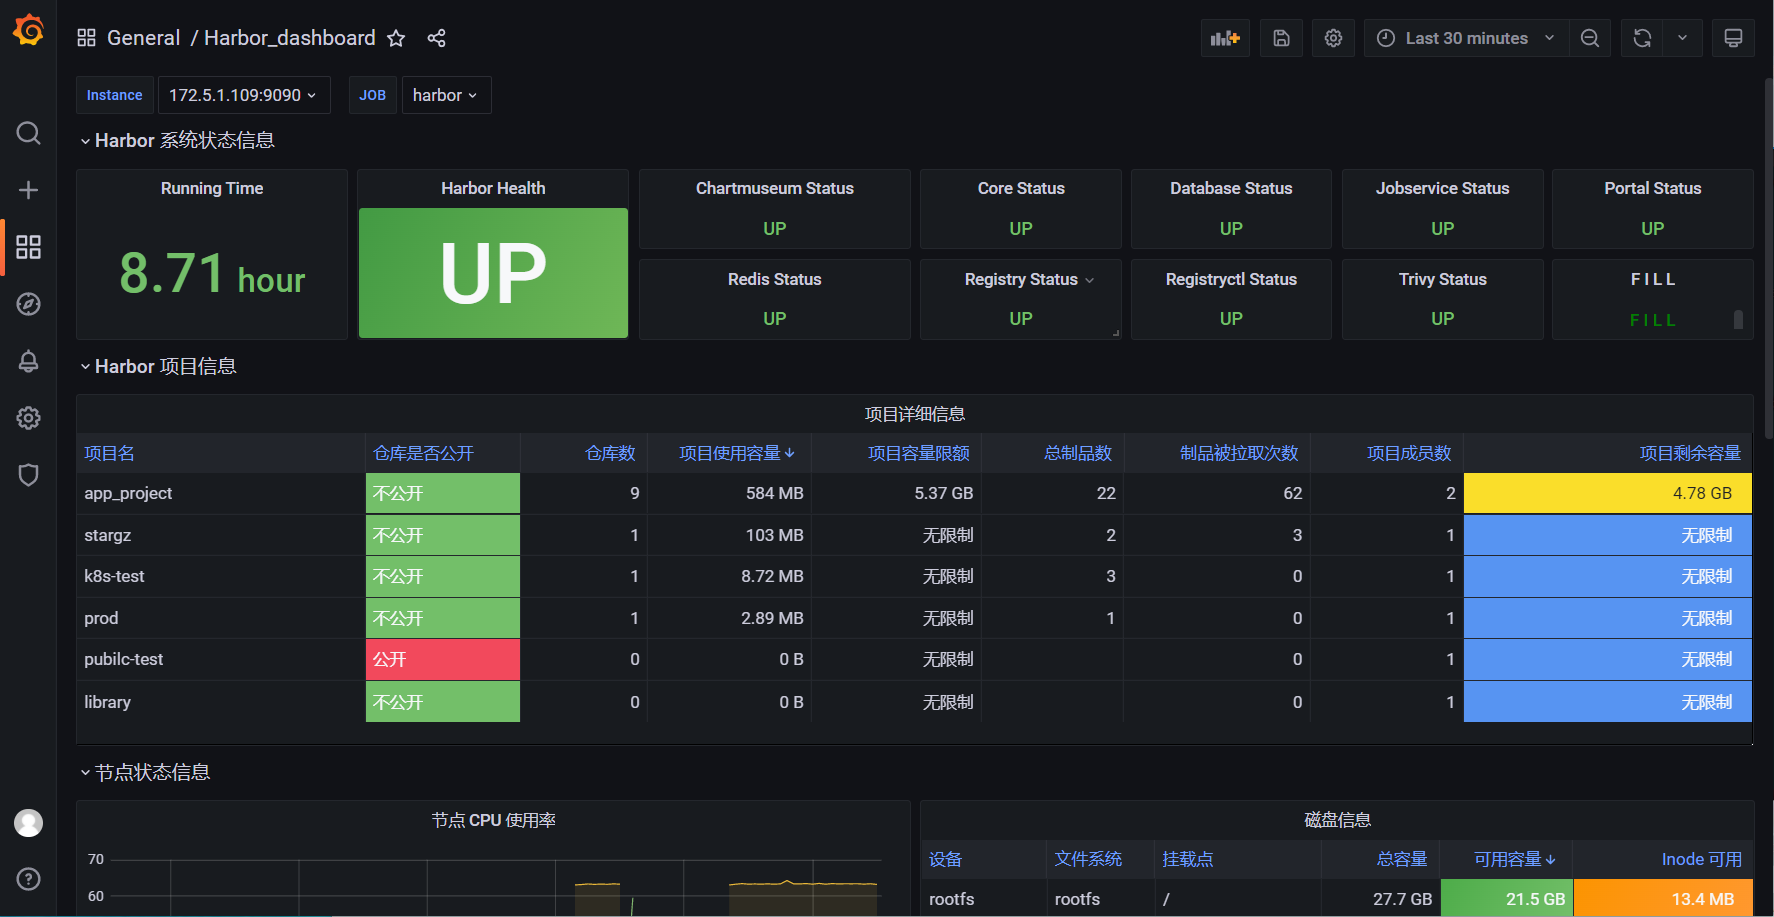1774x917 pixels.
Task: Sort table by 仓库数 column
Action: pyautogui.click(x=610, y=453)
